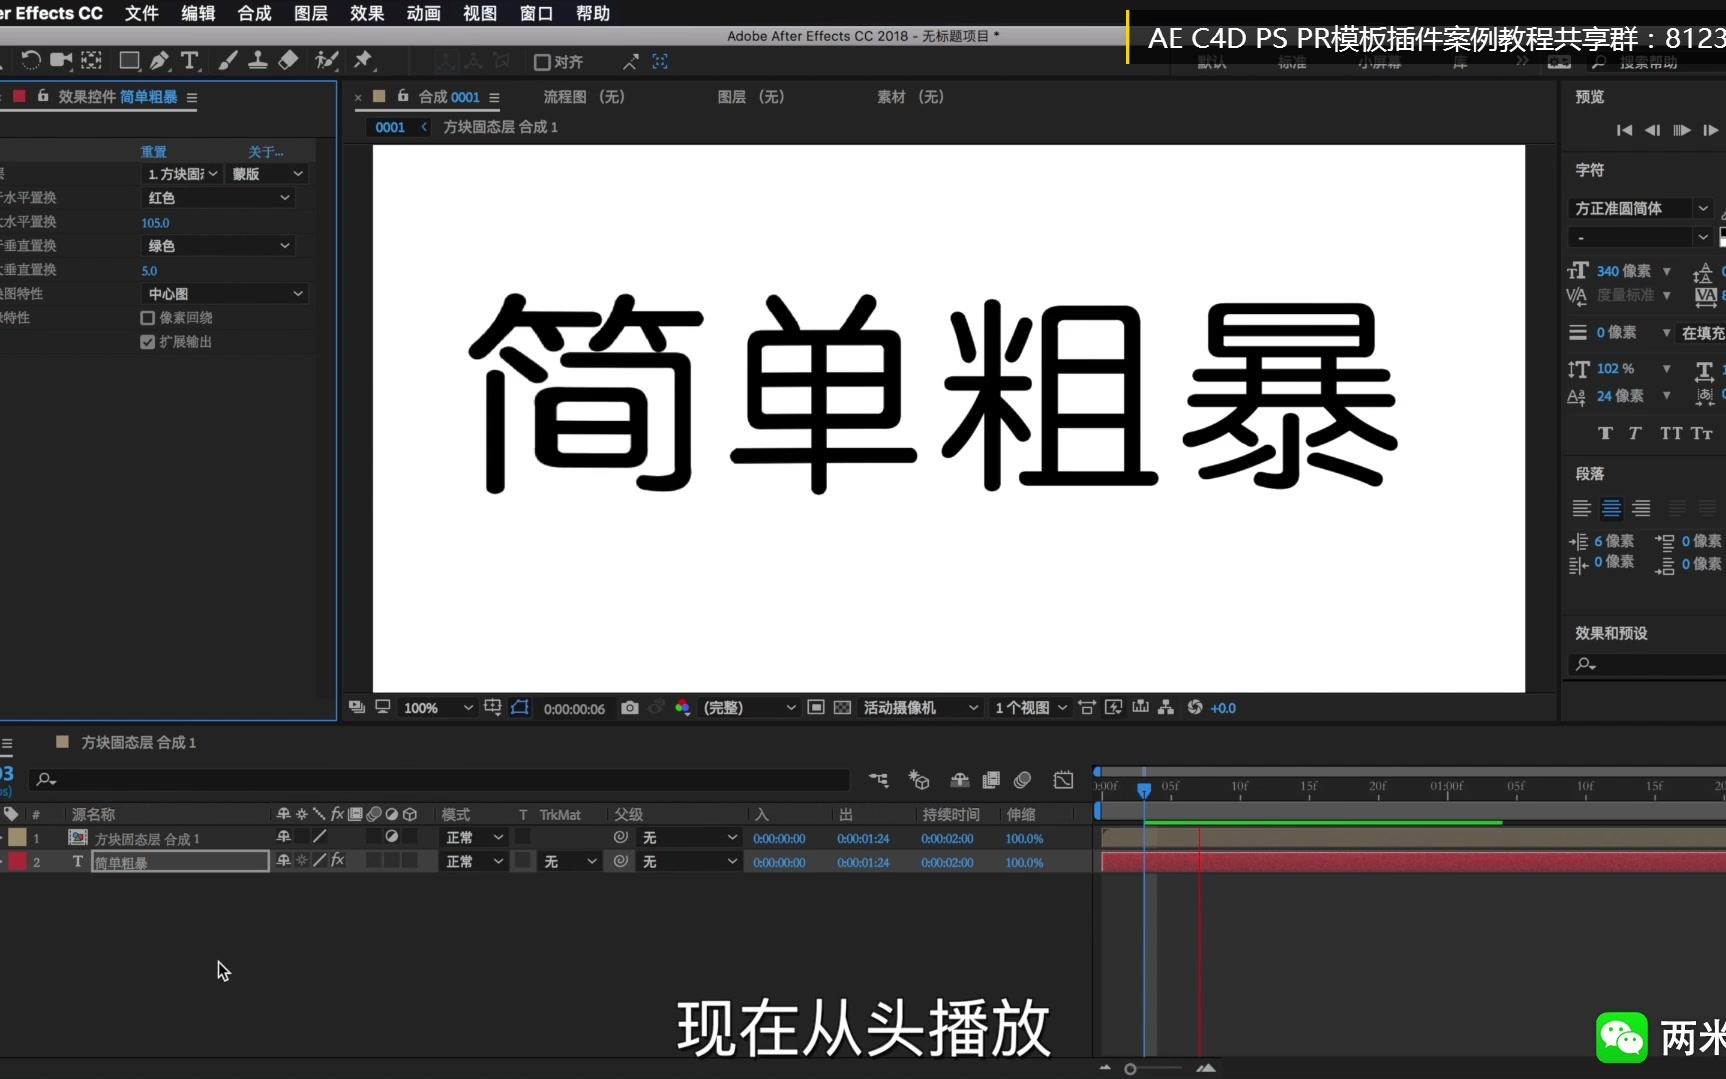Click the 关于 link in Effect Controls
The height and width of the screenshot is (1079, 1726).
tap(264, 151)
